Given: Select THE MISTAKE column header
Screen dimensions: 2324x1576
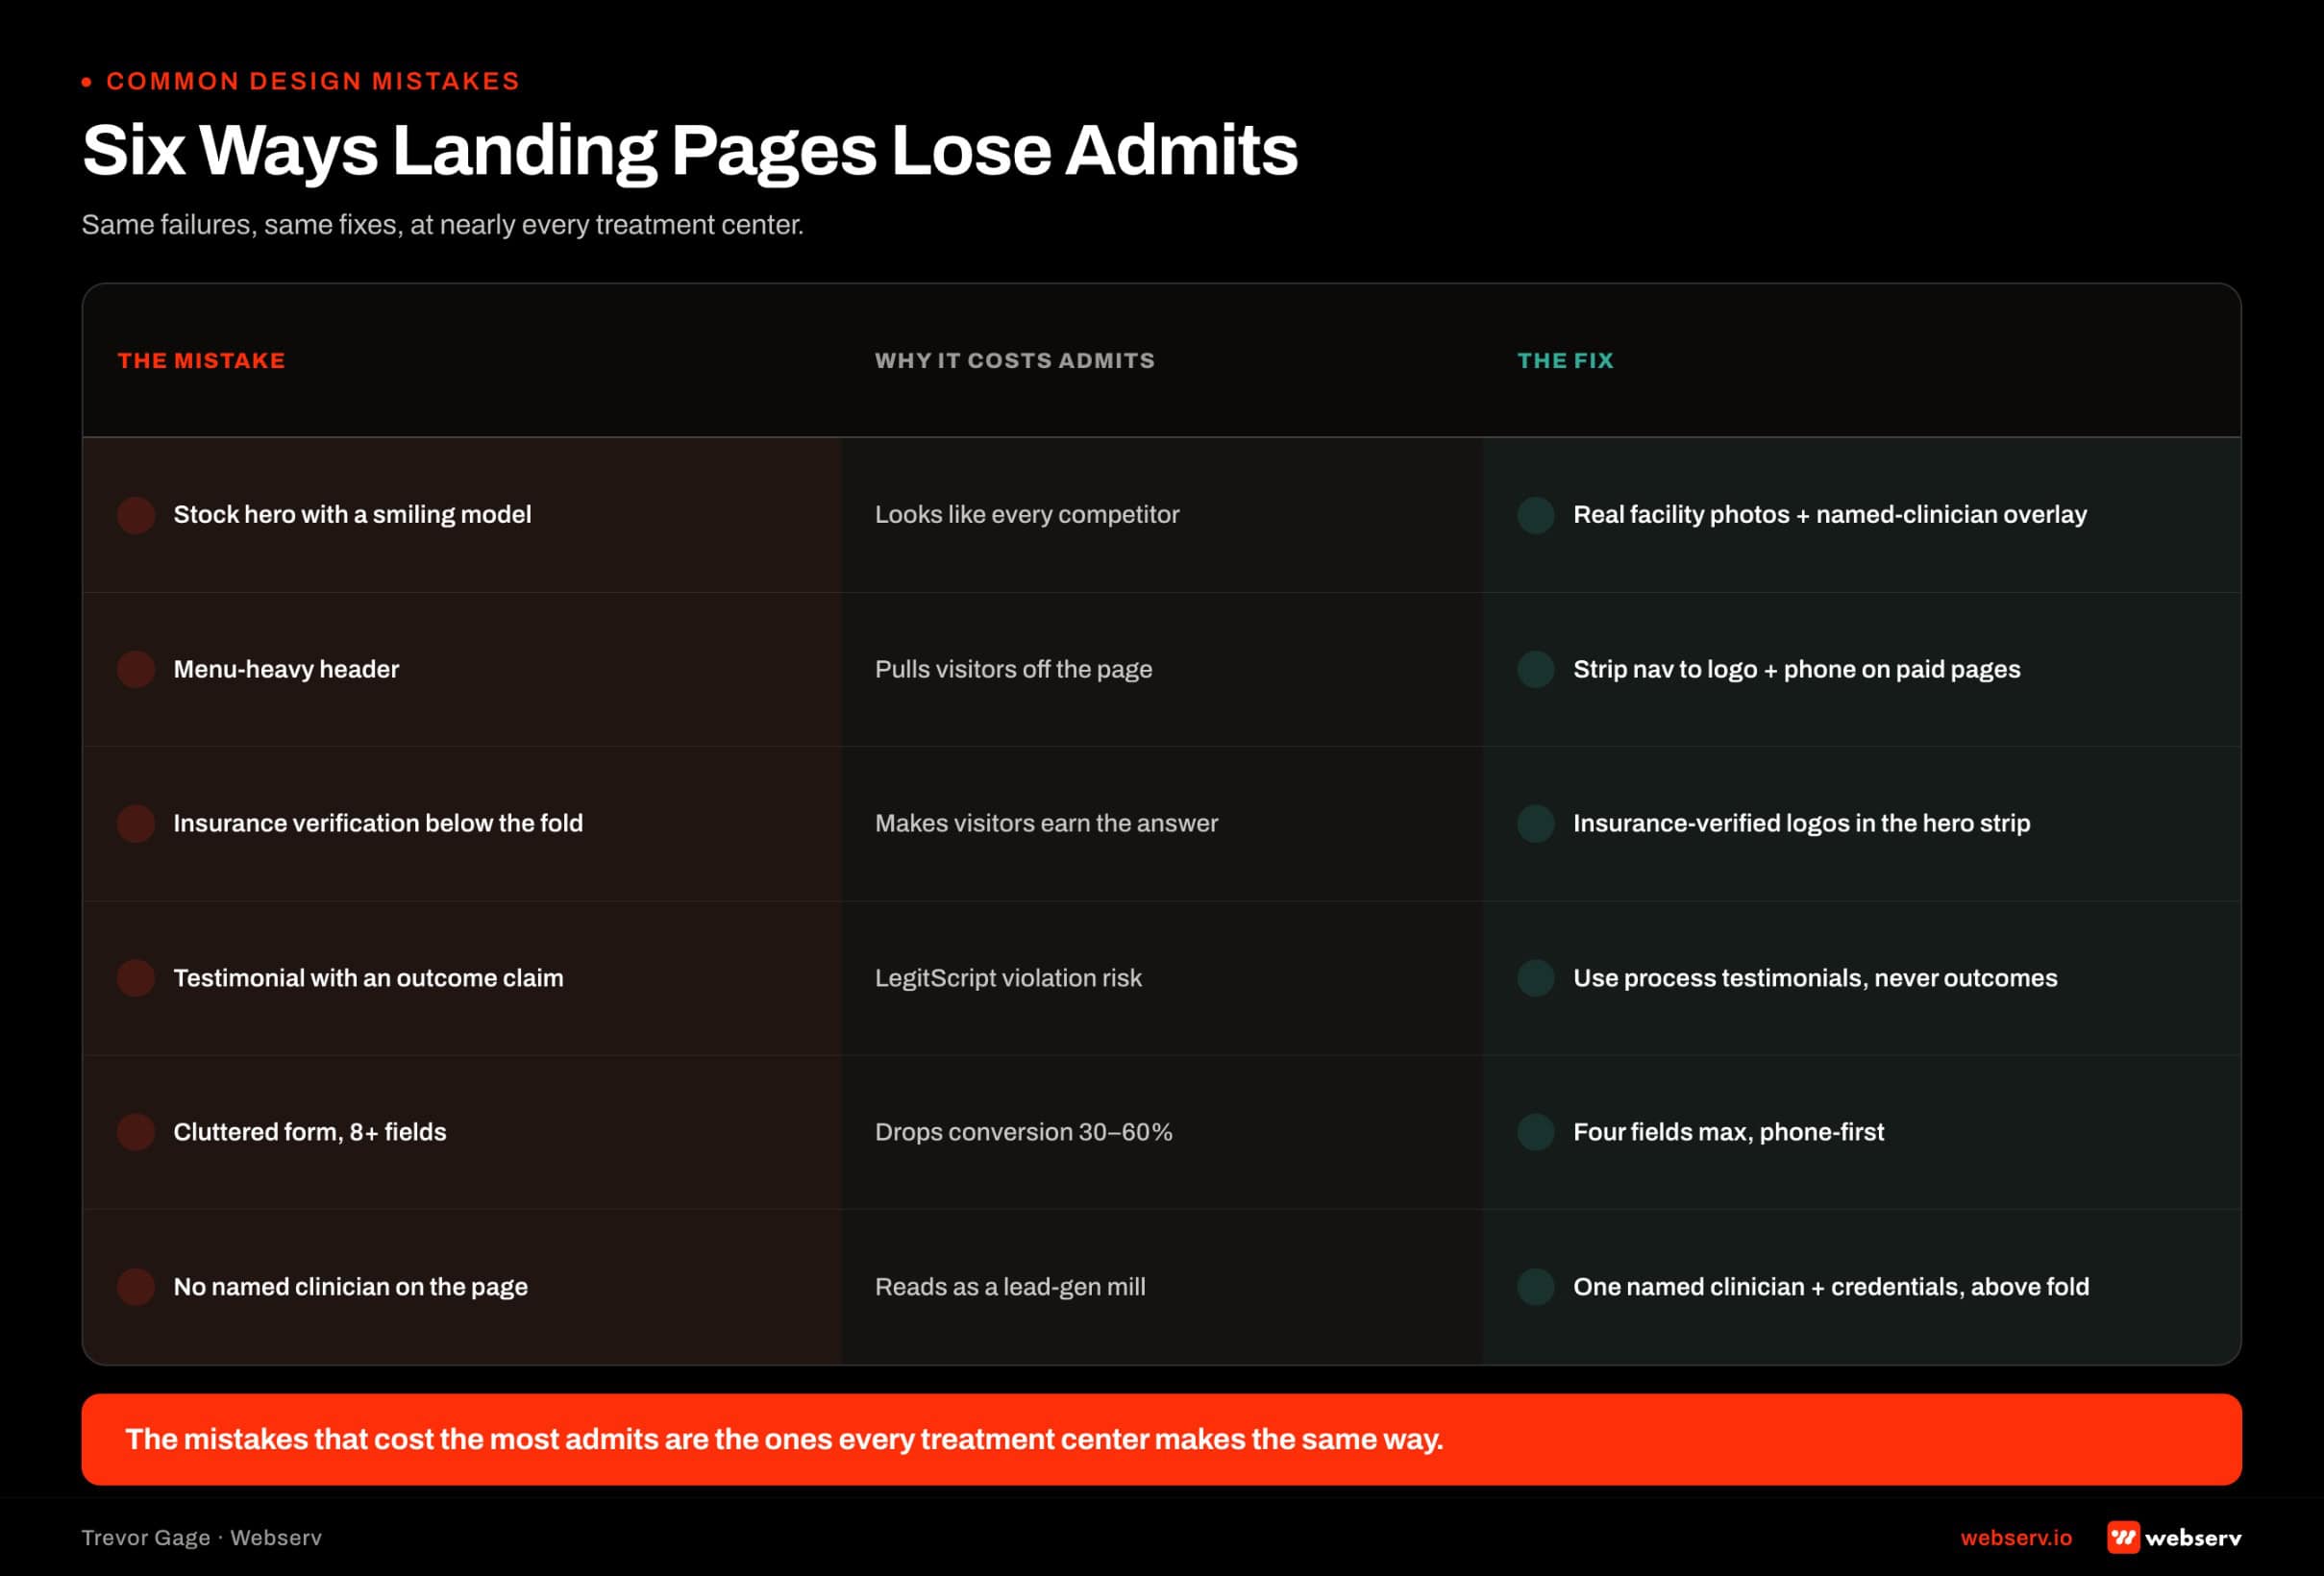Looking at the screenshot, I should [202, 360].
